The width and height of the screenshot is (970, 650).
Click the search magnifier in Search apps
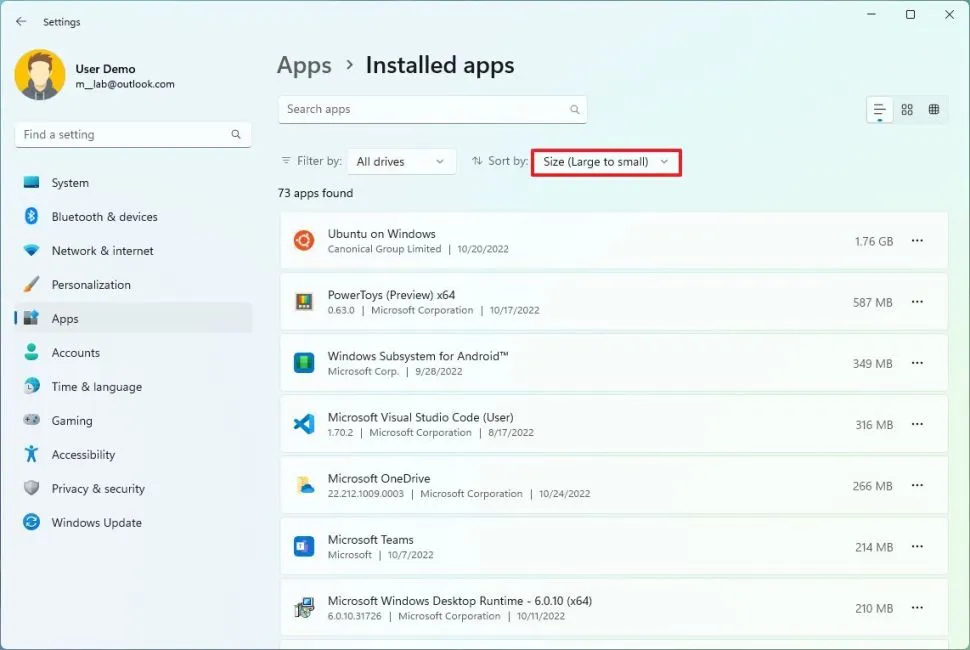click(574, 110)
